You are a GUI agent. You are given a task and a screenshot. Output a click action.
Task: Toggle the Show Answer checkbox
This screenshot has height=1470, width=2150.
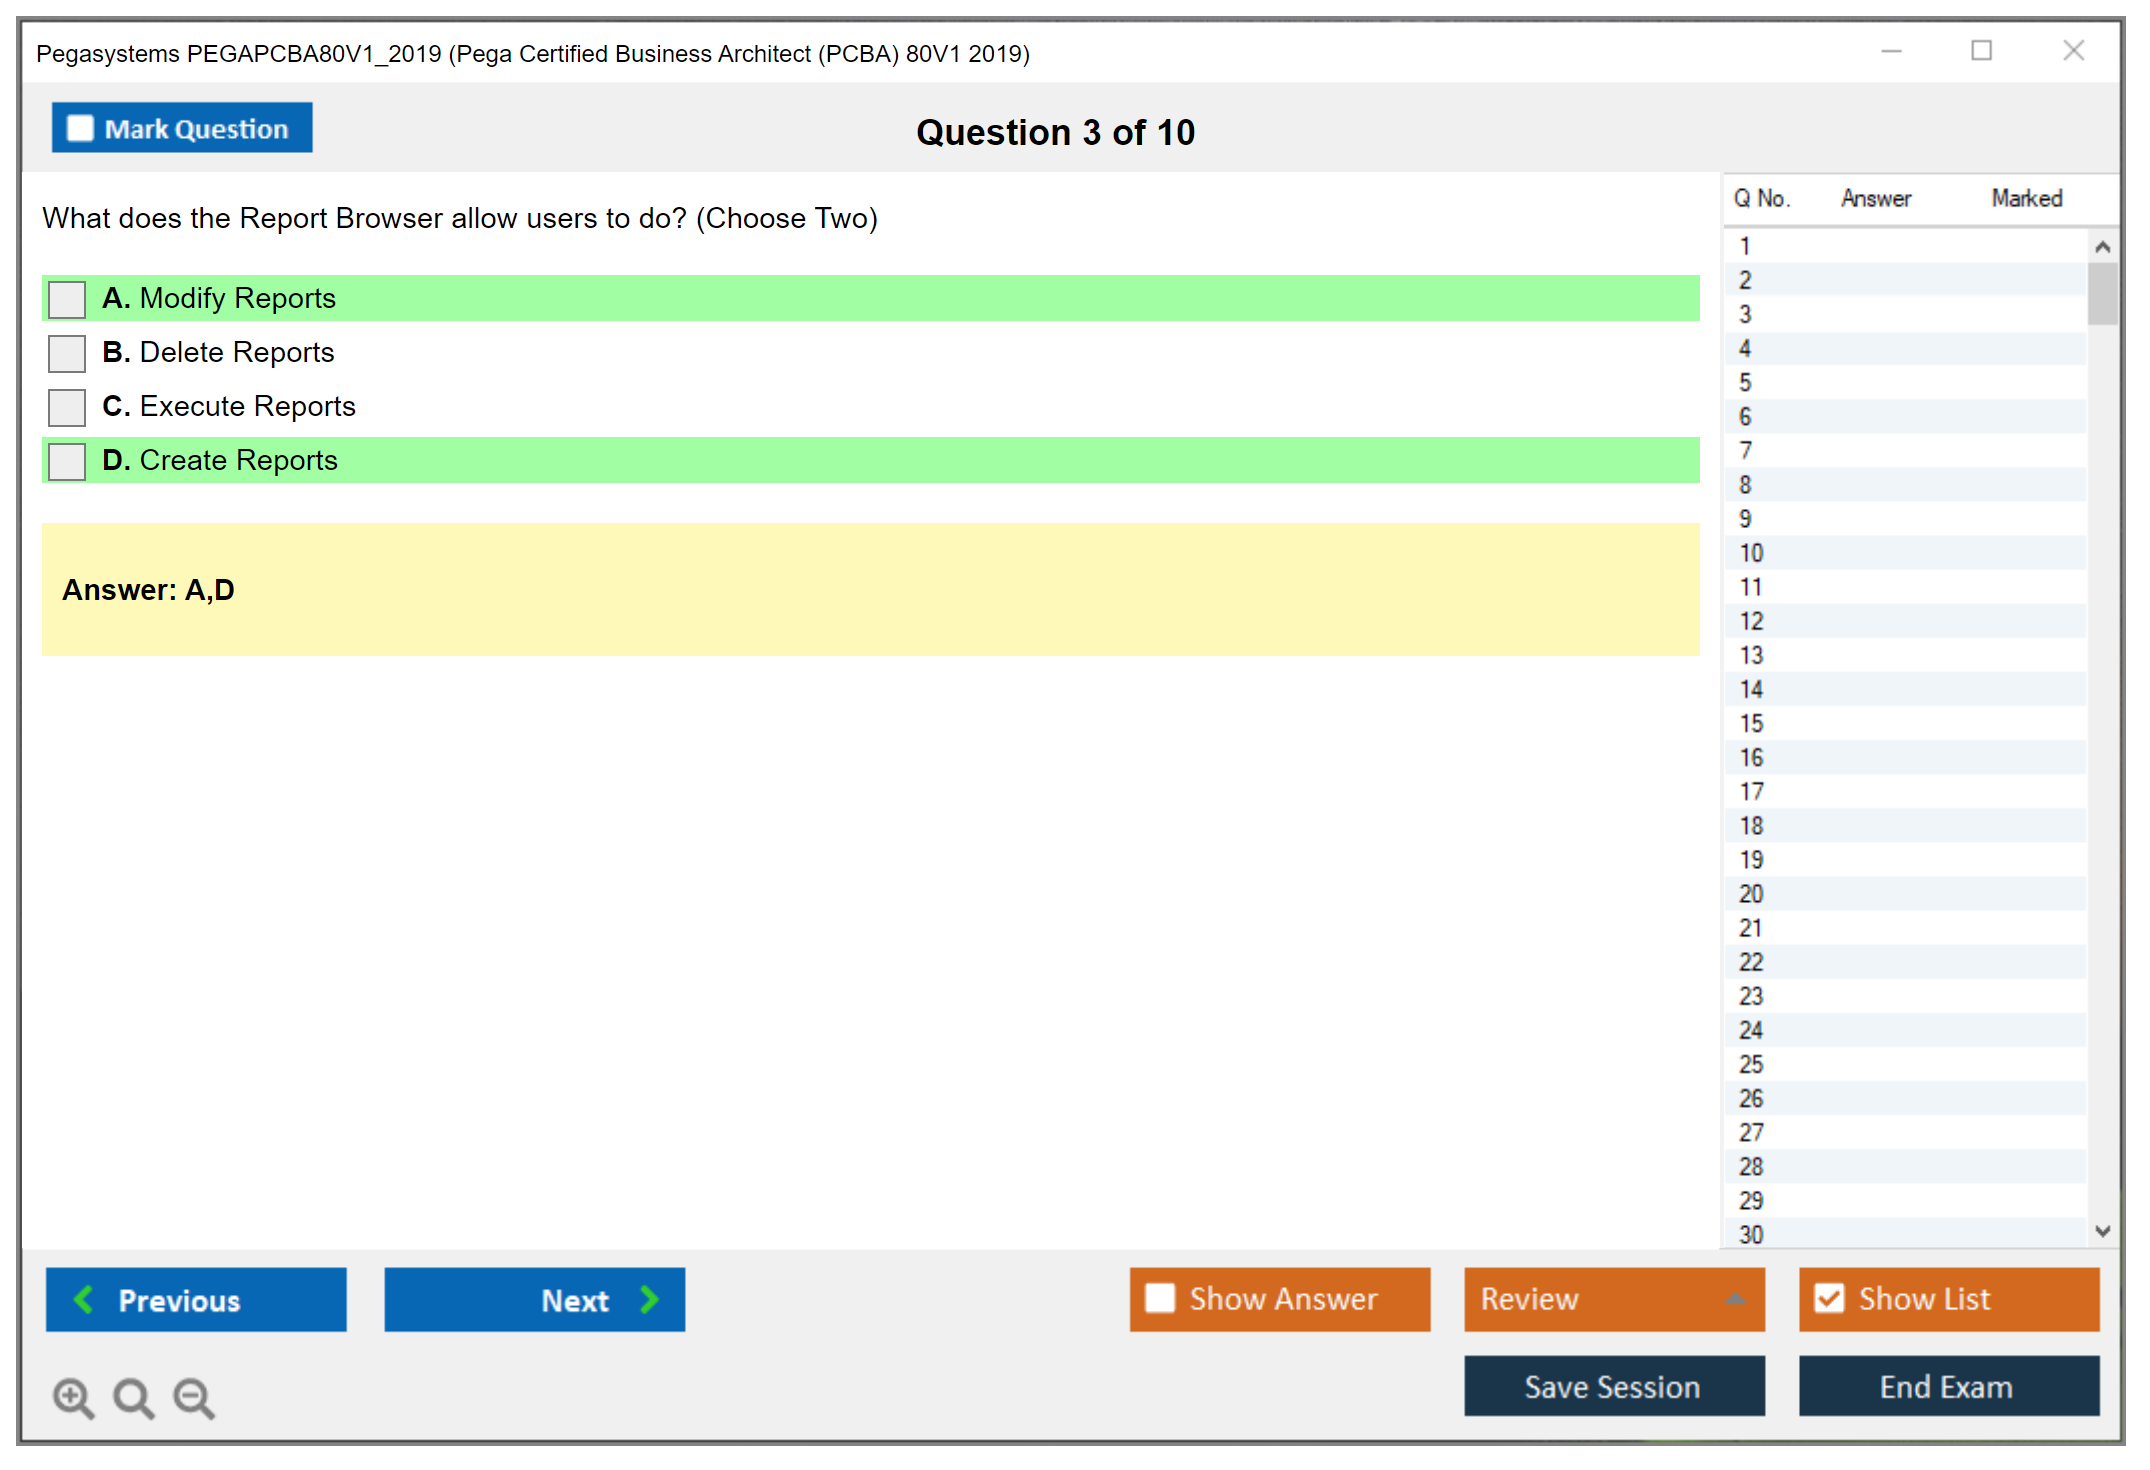tap(1160, 1298)
